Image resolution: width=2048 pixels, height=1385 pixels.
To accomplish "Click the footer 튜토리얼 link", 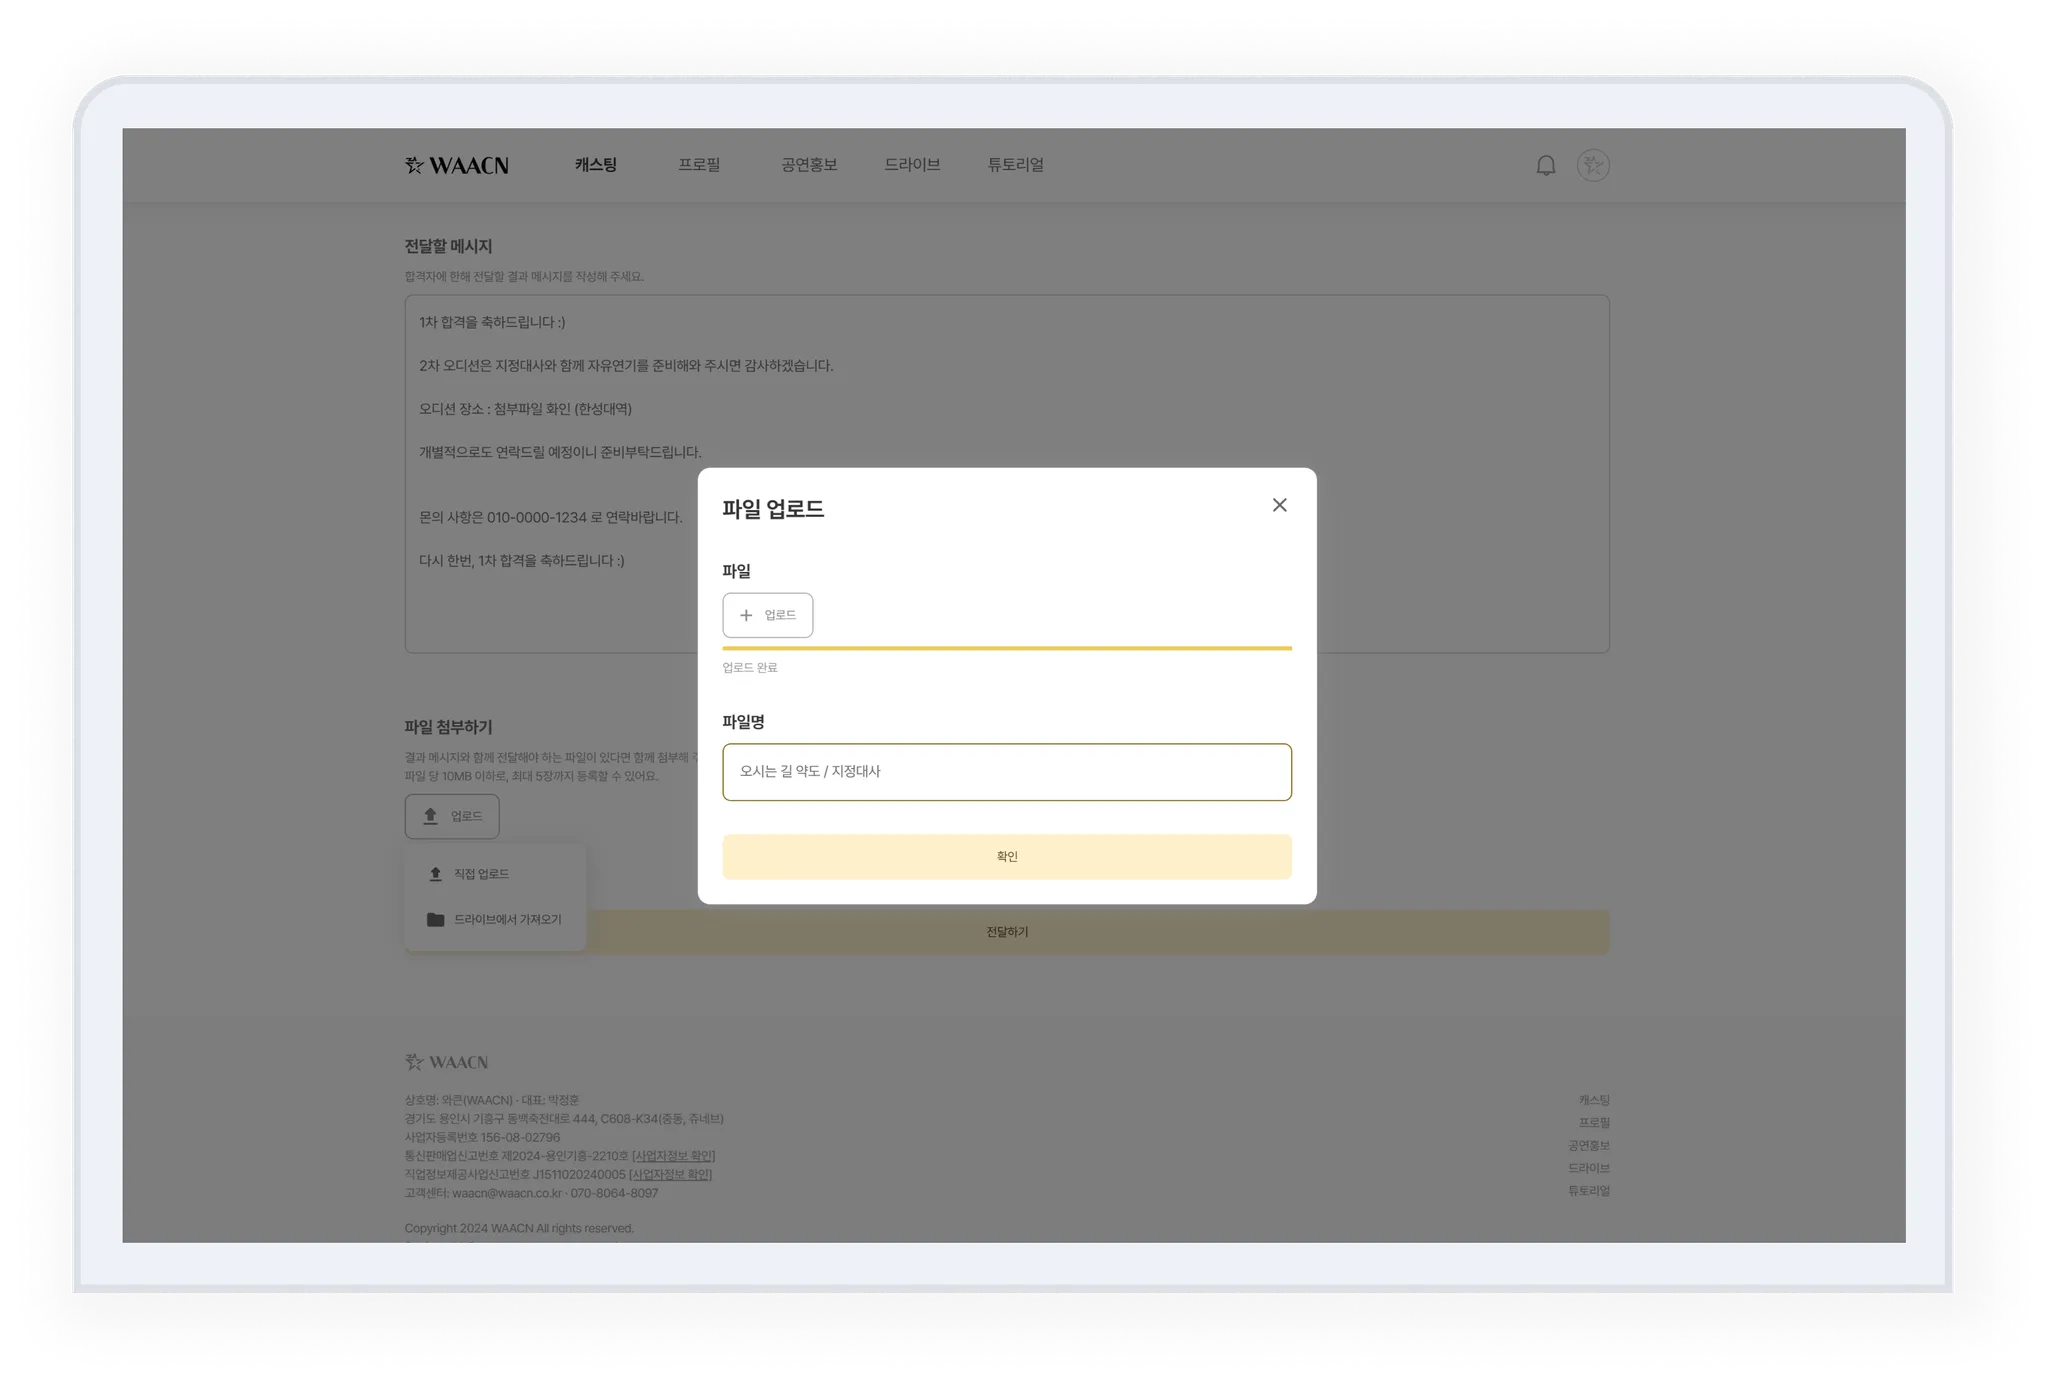I will [1588, 1191].
